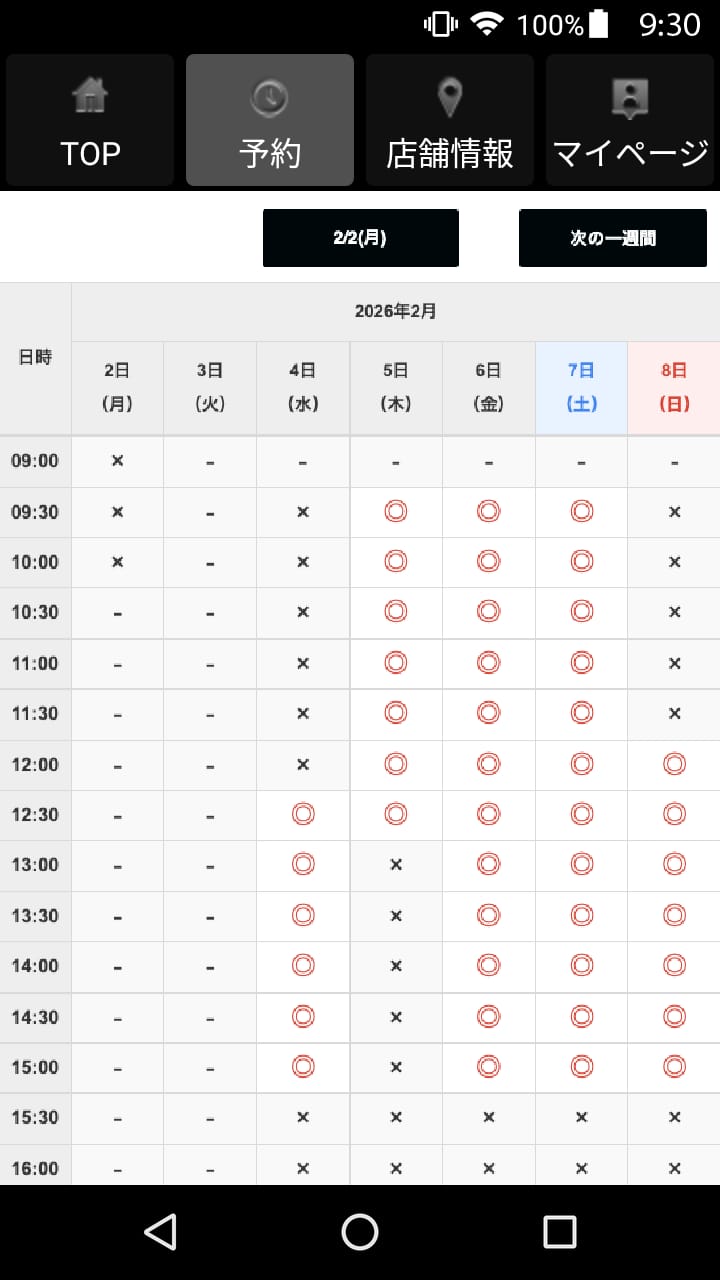The height and width of the screenshot is (1280, 720).
Task: Book the Friday 6日 10:00 circle slot
Action: point(488,562)
